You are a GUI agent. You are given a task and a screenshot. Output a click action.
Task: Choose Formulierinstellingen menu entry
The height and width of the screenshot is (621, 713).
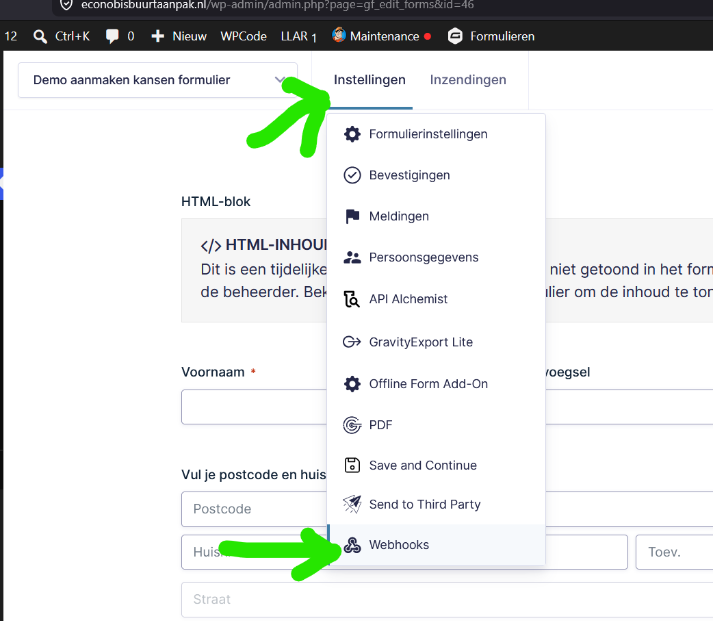[436, 134]
